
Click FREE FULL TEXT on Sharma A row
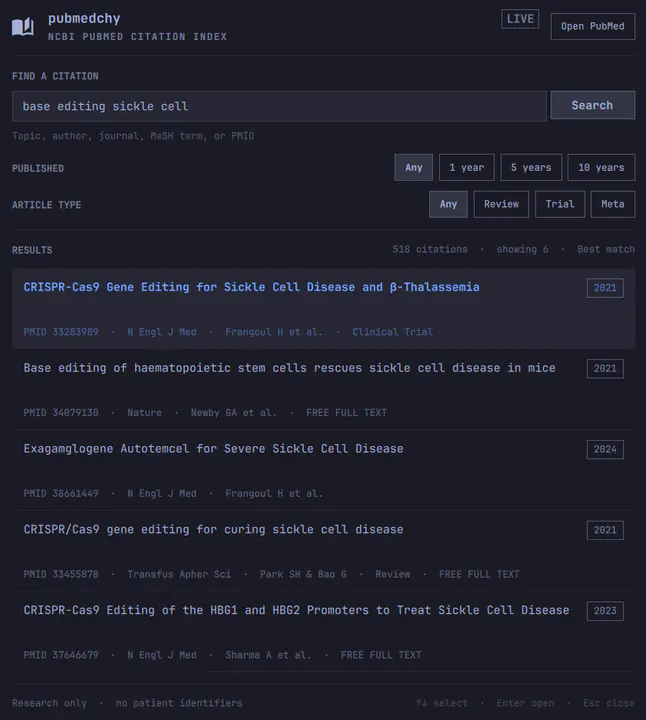(381, 655)
